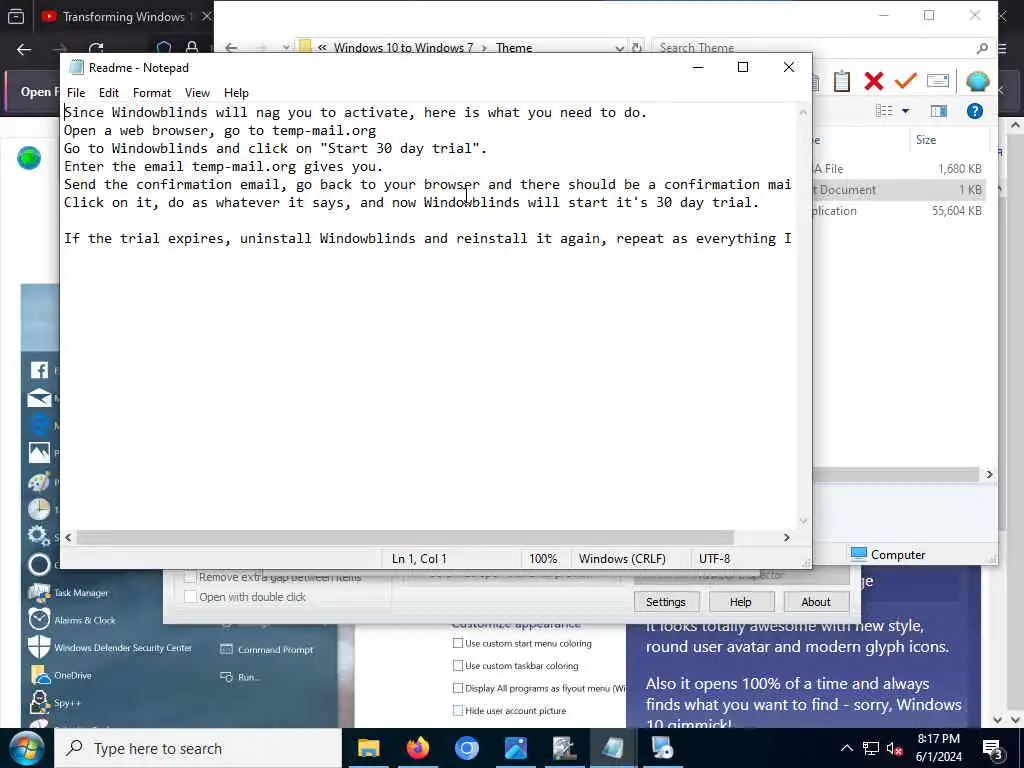Click the clipboard paste icon in Explorer toolbar

pos(842,81)
